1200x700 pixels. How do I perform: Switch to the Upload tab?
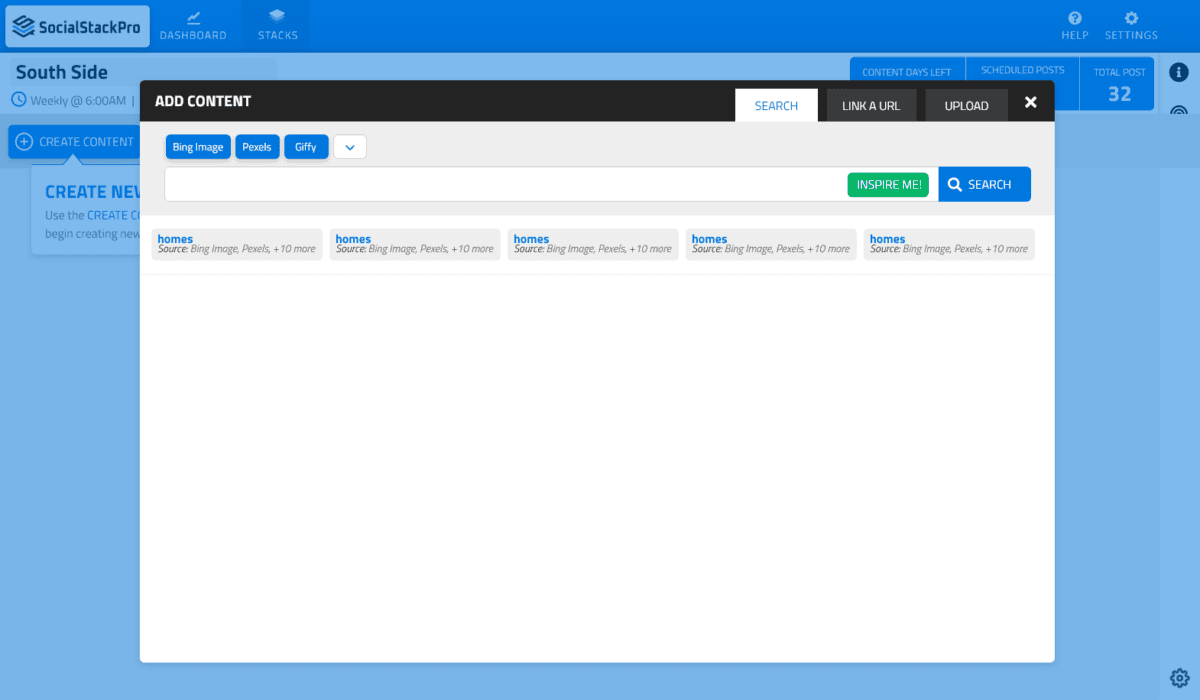pos(966,105)
